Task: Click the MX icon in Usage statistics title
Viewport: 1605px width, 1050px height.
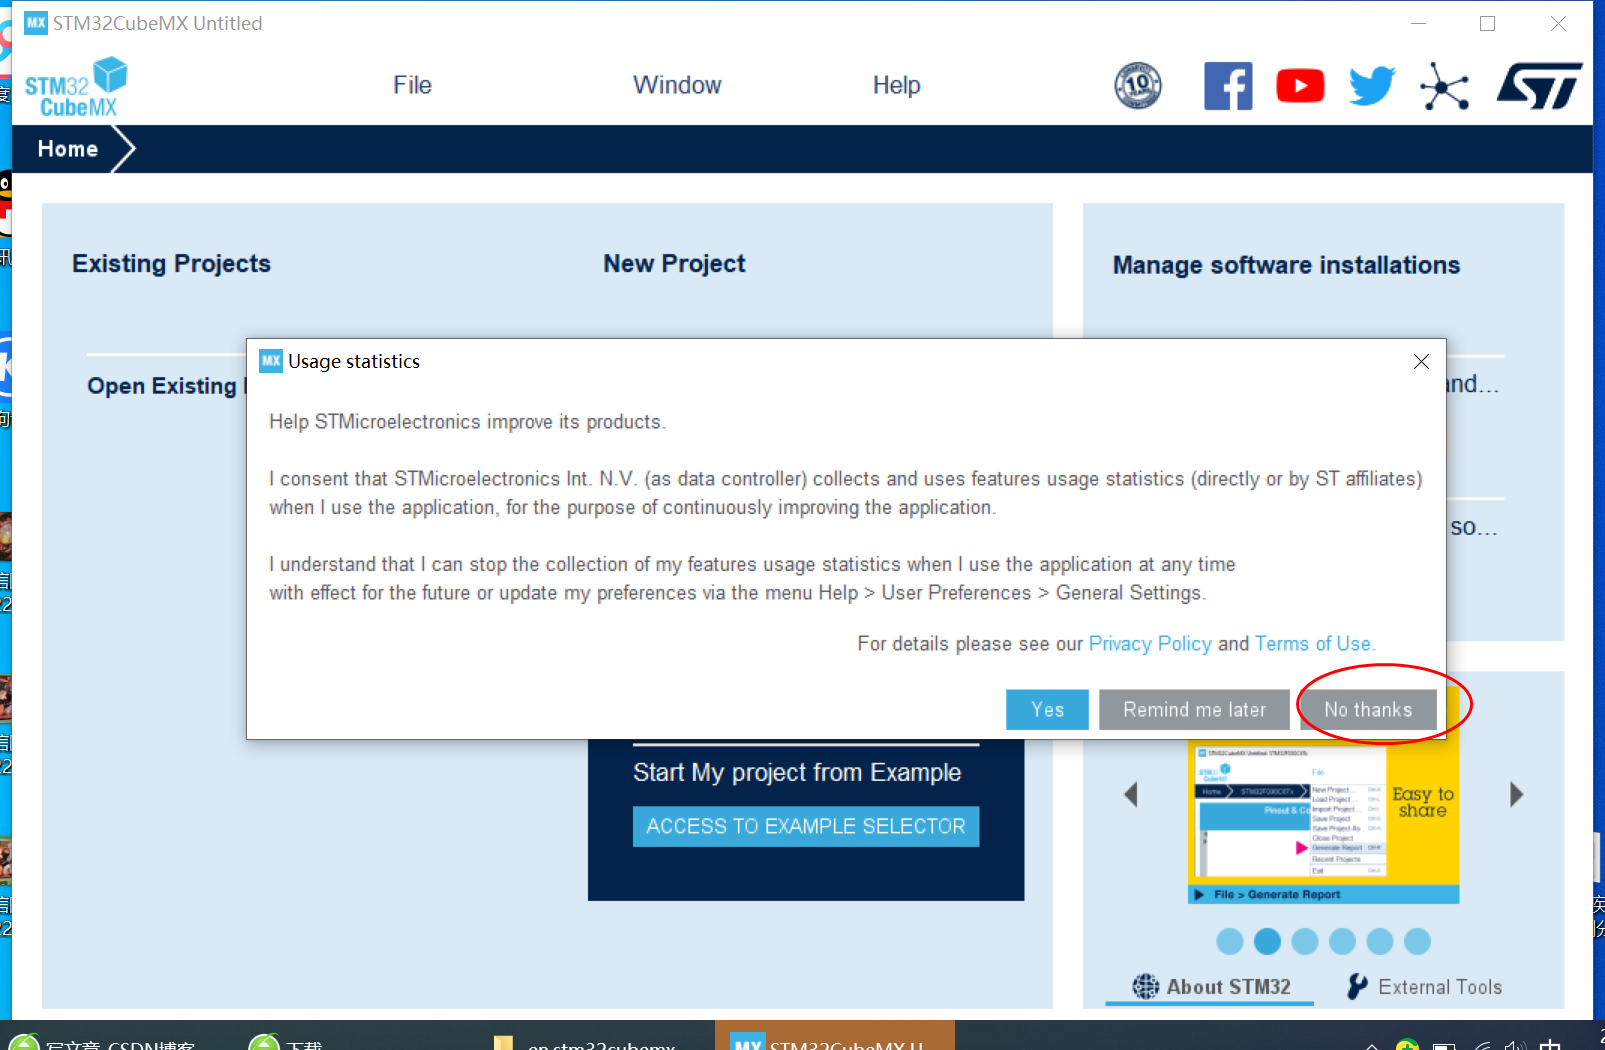Action: point(271,361)
